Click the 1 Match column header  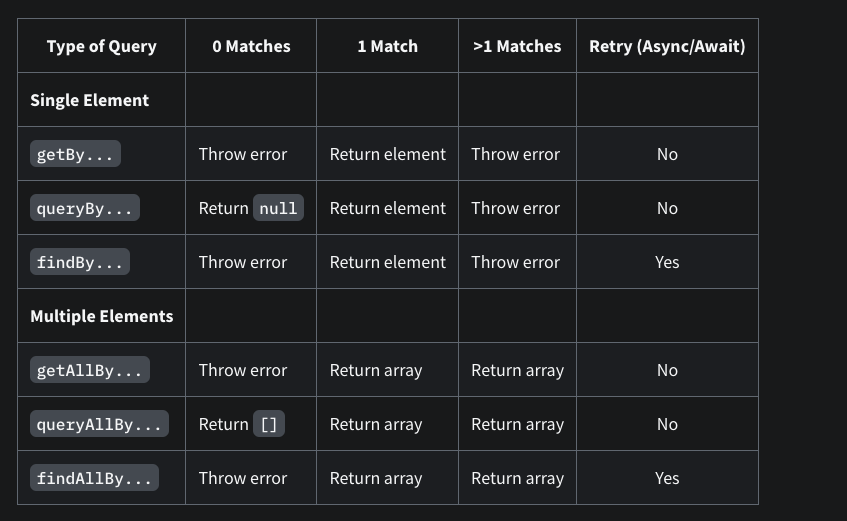pos(387,46)
